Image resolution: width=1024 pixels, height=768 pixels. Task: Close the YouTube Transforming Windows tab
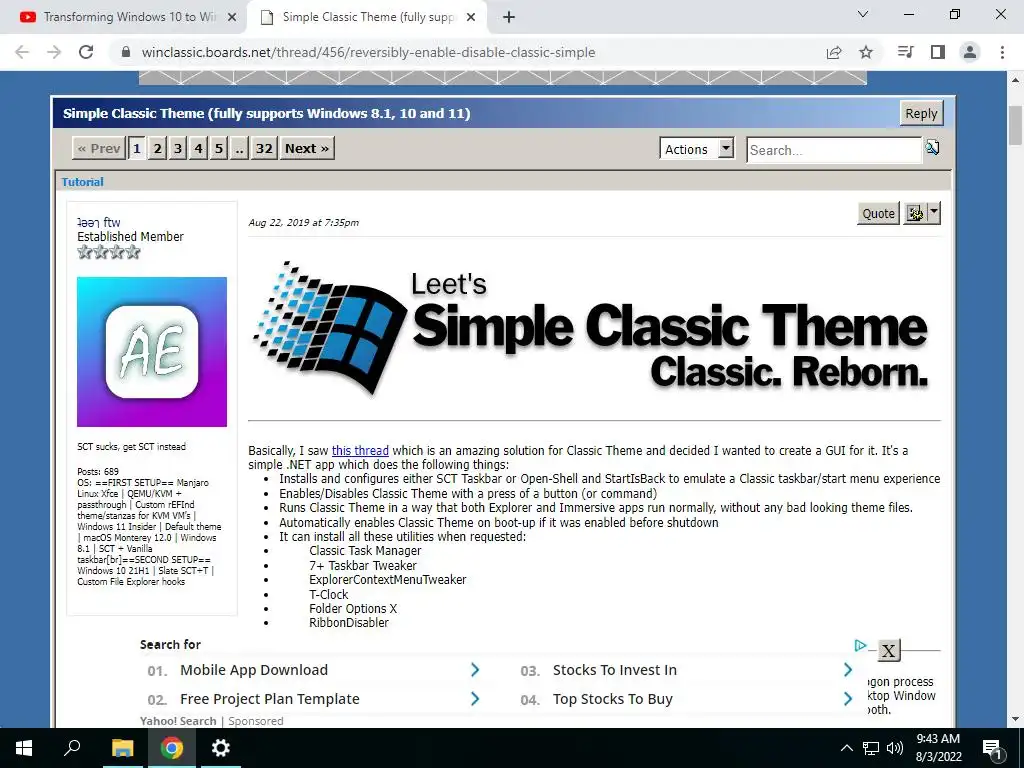[232, 17]
